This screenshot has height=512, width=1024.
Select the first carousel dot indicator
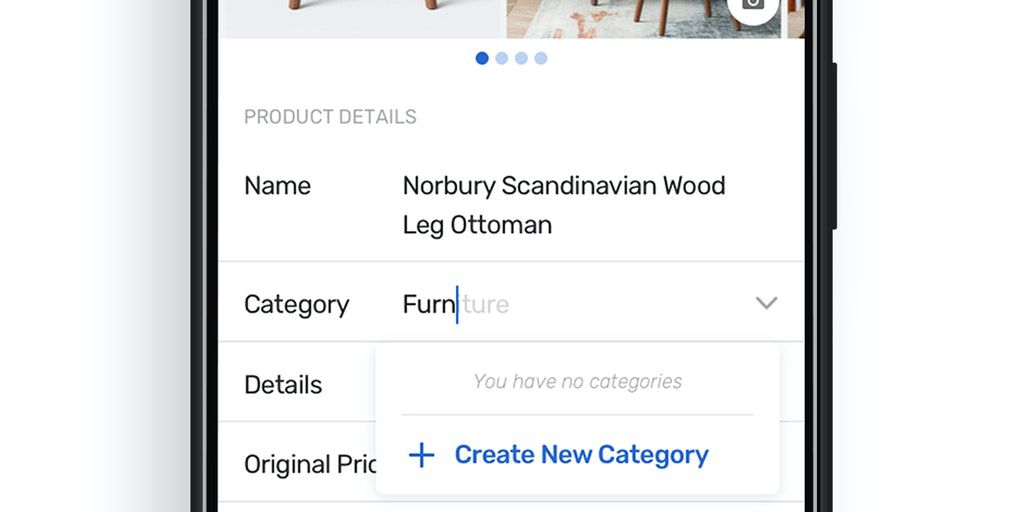coord(482,58)
